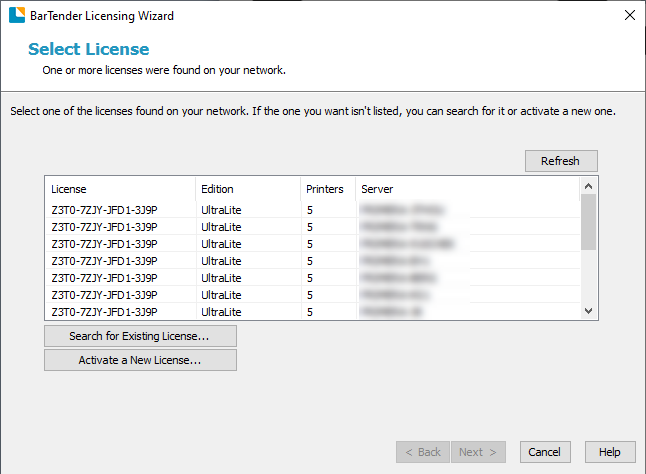Open Search for Existing License

point(140,336)
